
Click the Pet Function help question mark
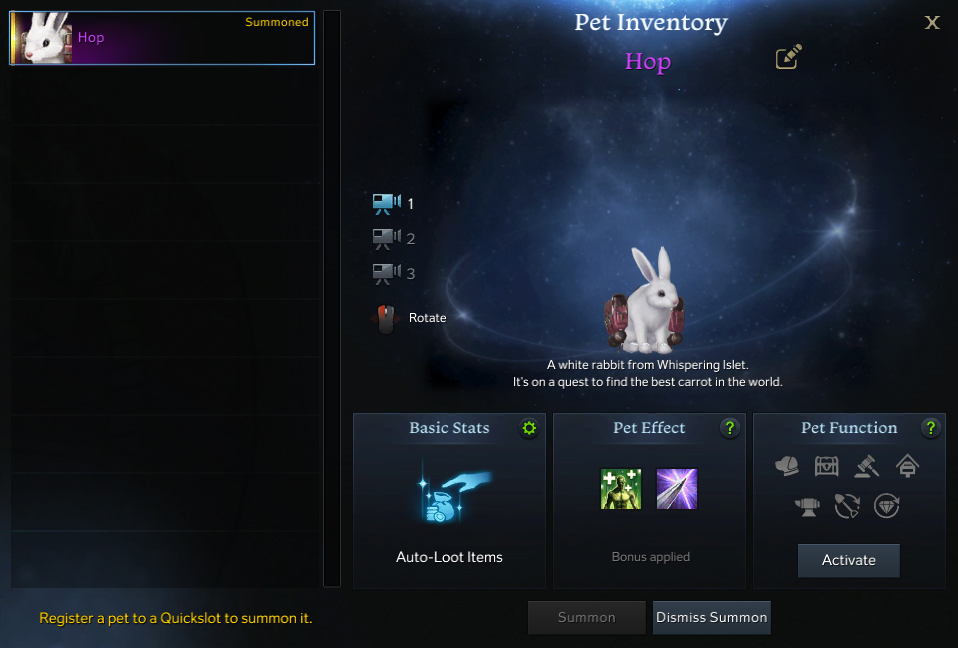pyautogui.click(x=930, y=428)
